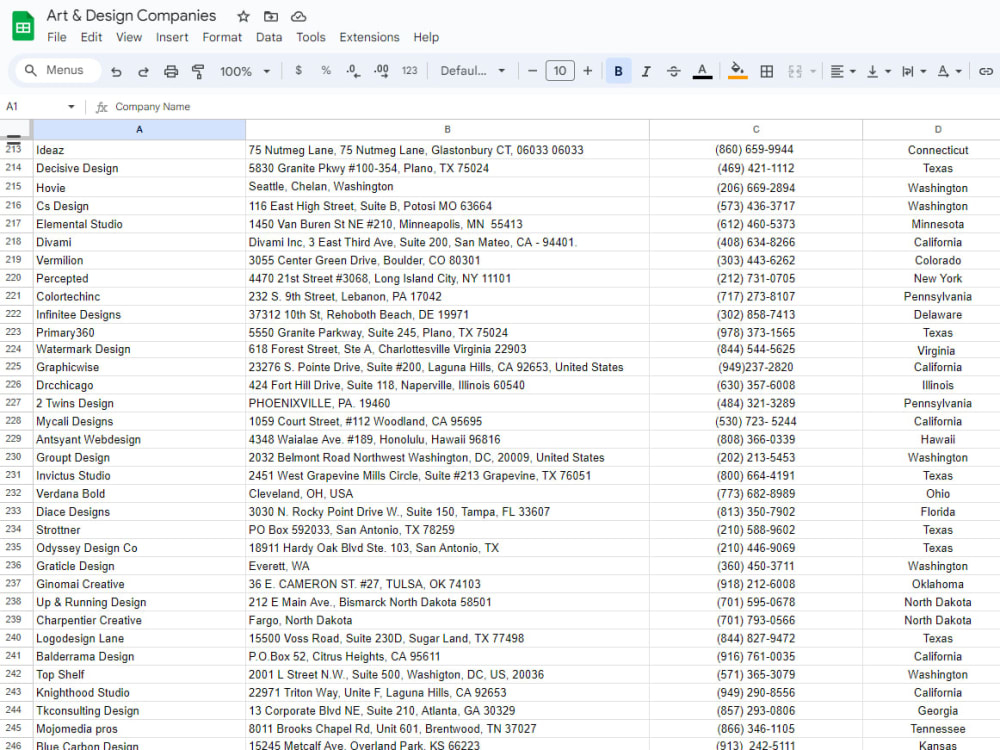The height and width of the screenshot is (750, 1000).
Task: Click phone cell '(916) 761-0035'
Action: click(x=756, y=656)
